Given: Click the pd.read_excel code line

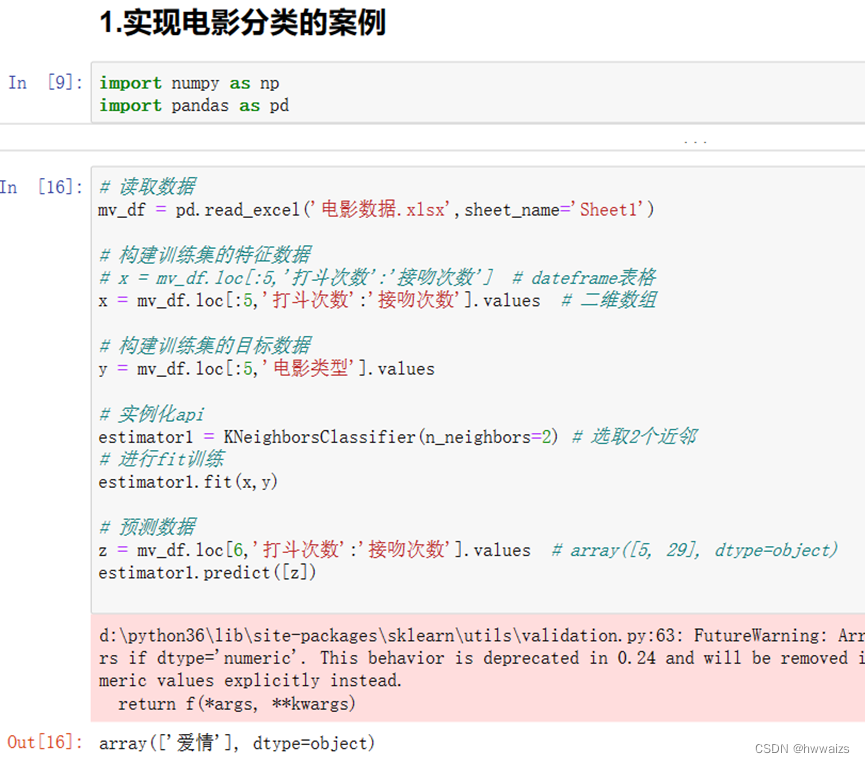Looking at the screenshot, I should tap(376, 210).
